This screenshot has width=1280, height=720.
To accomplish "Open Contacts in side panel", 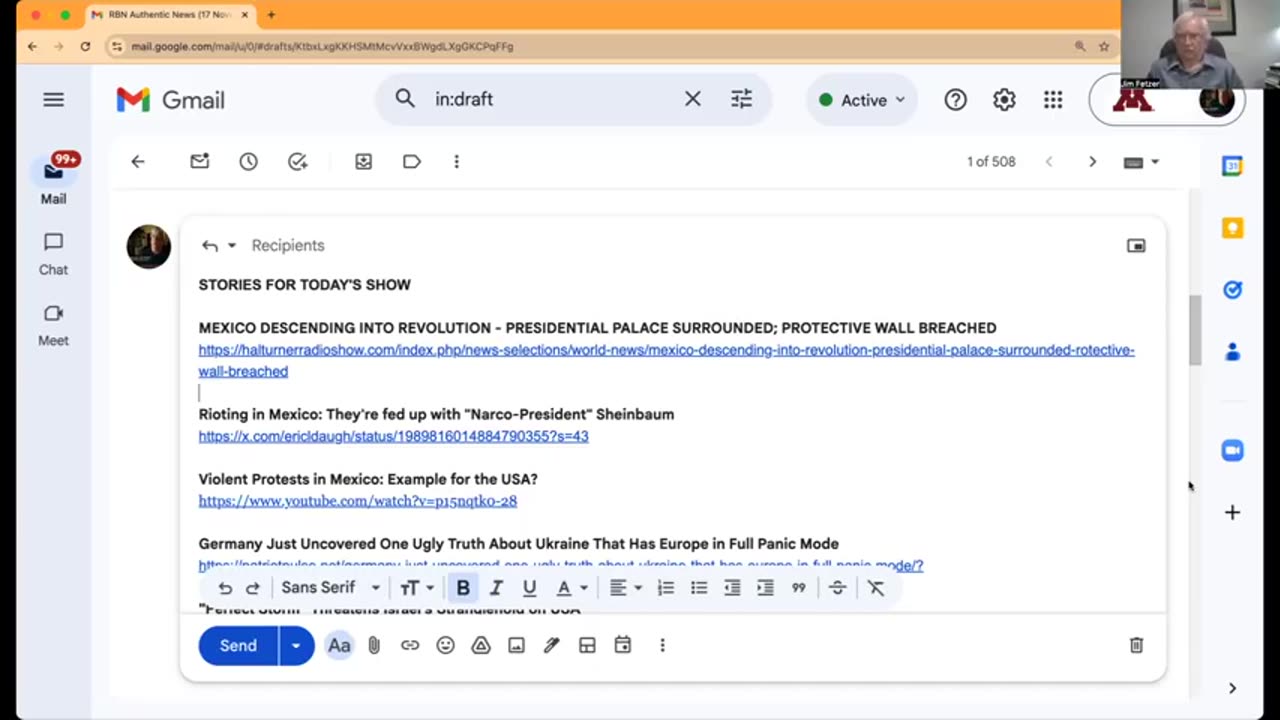I will tap(1232, 351).
